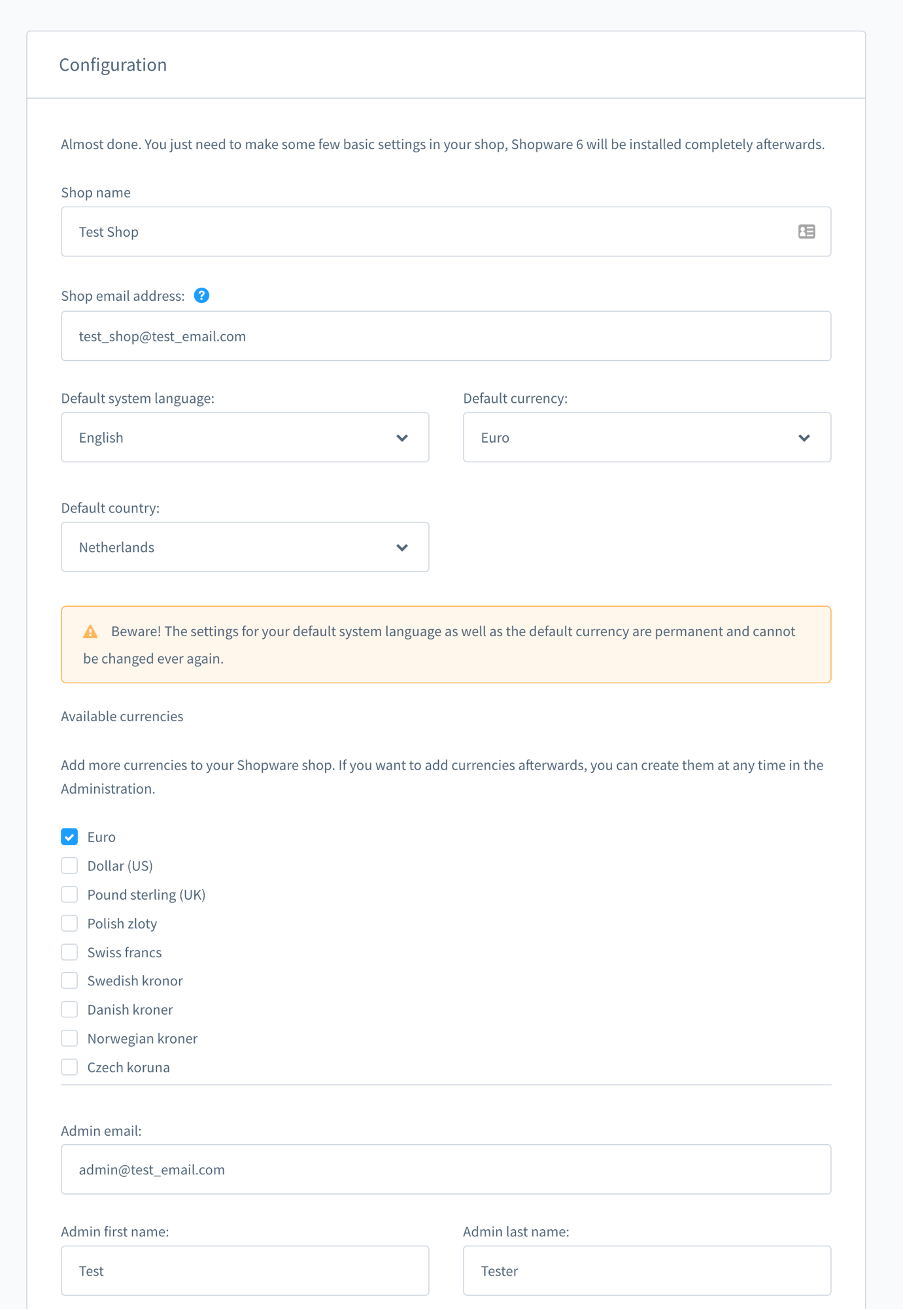The image size is (904, 1310).
Task: Tick the Pound sterling (UK) checkbox
Action: tap(69, 895)
